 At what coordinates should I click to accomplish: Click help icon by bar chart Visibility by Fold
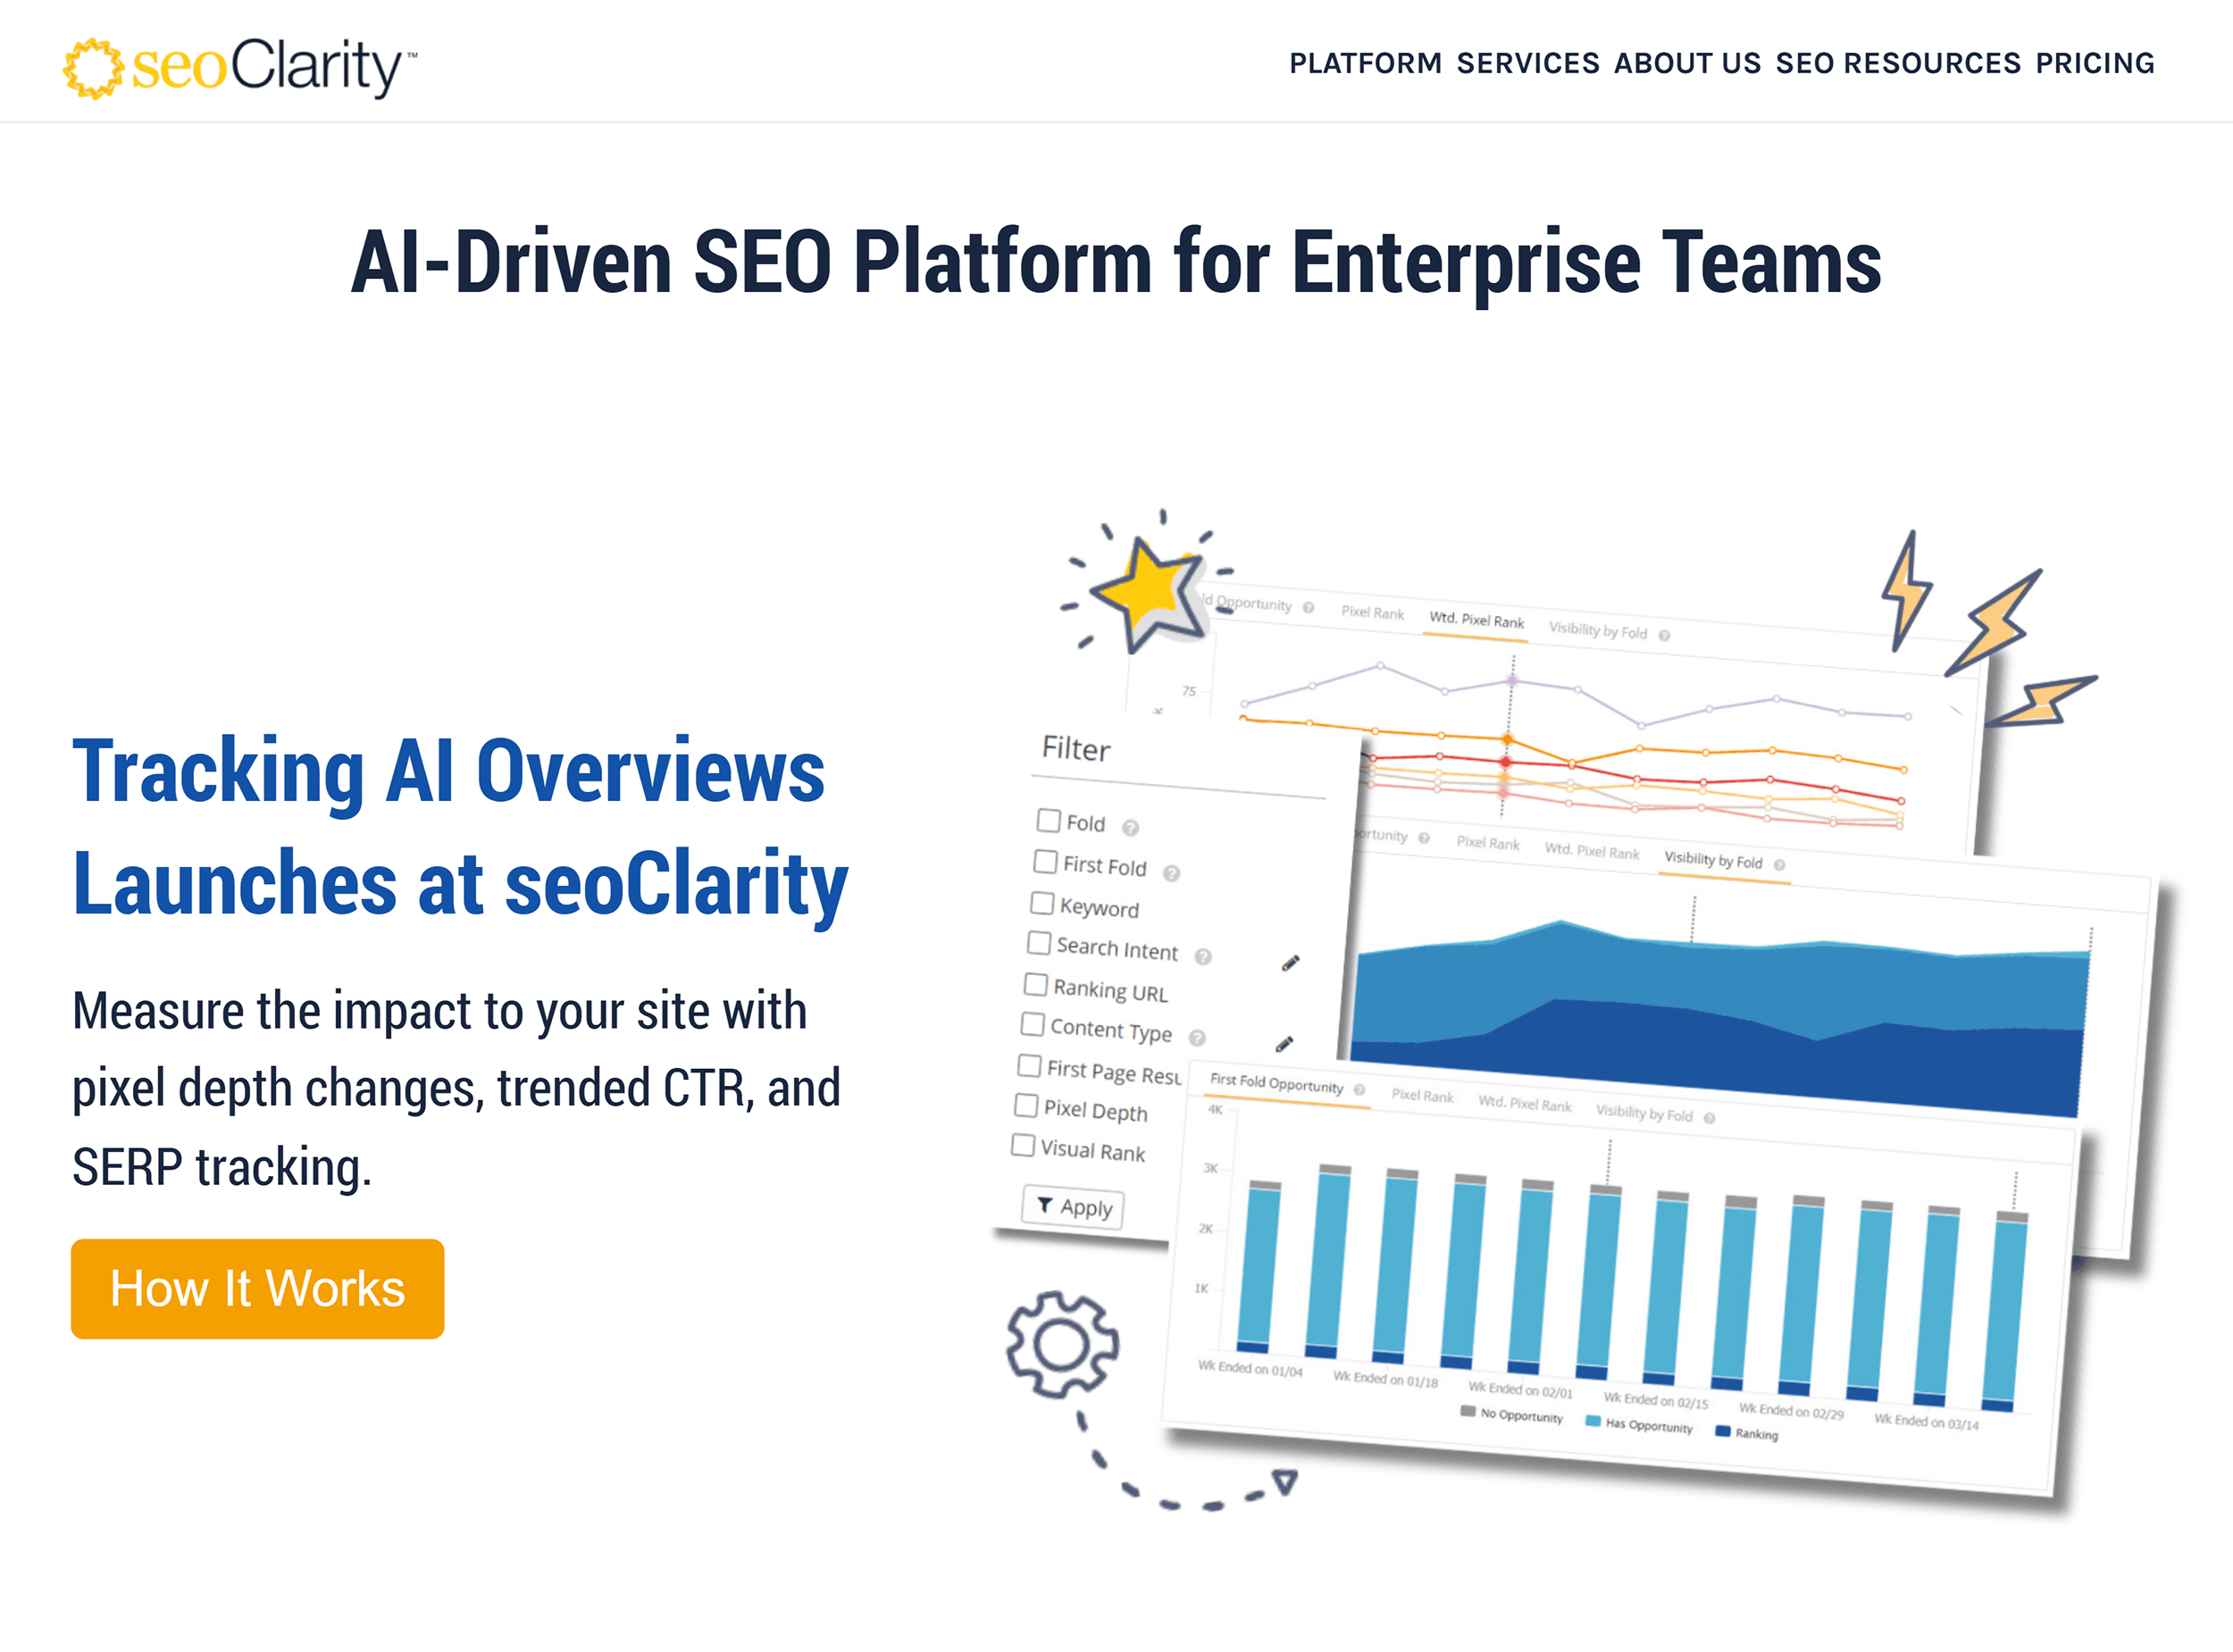pyautogui.click(x=1709, y=1118)
